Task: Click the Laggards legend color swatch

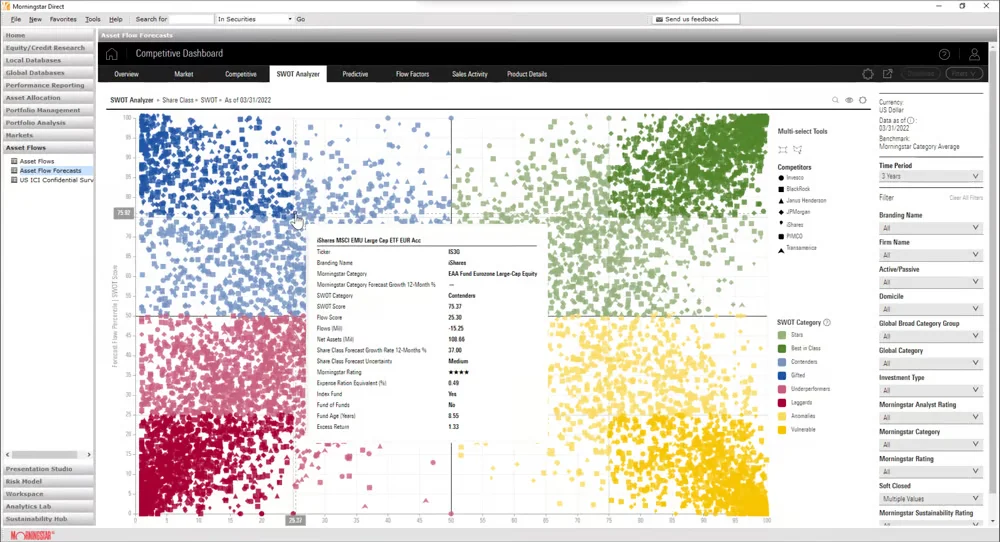Action: tap(782, 402)
